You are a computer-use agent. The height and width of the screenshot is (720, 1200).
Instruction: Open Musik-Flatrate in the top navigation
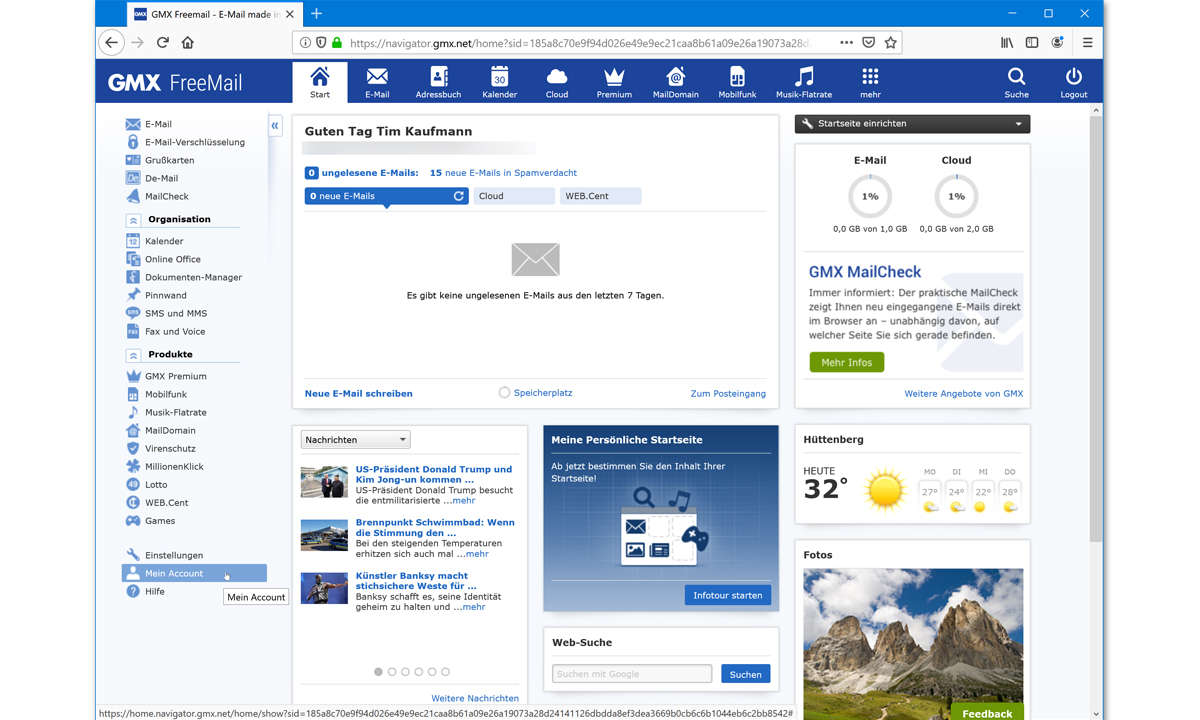point(804,82)
